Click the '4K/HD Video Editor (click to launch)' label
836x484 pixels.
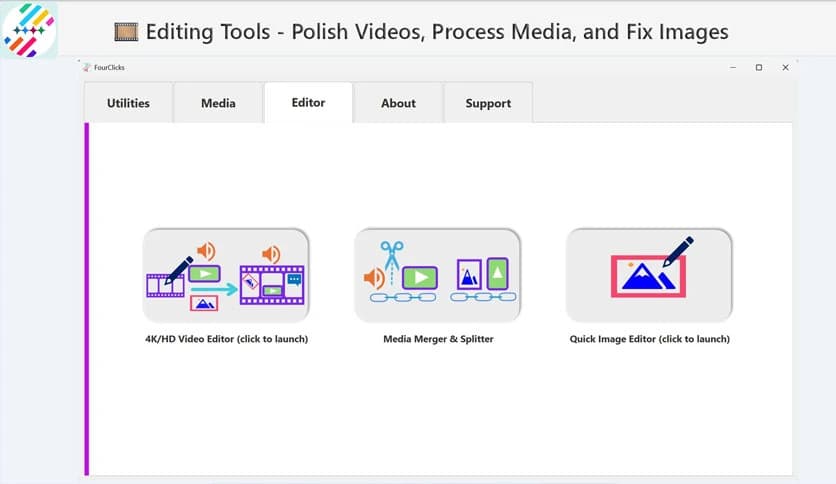coord(227,339)
